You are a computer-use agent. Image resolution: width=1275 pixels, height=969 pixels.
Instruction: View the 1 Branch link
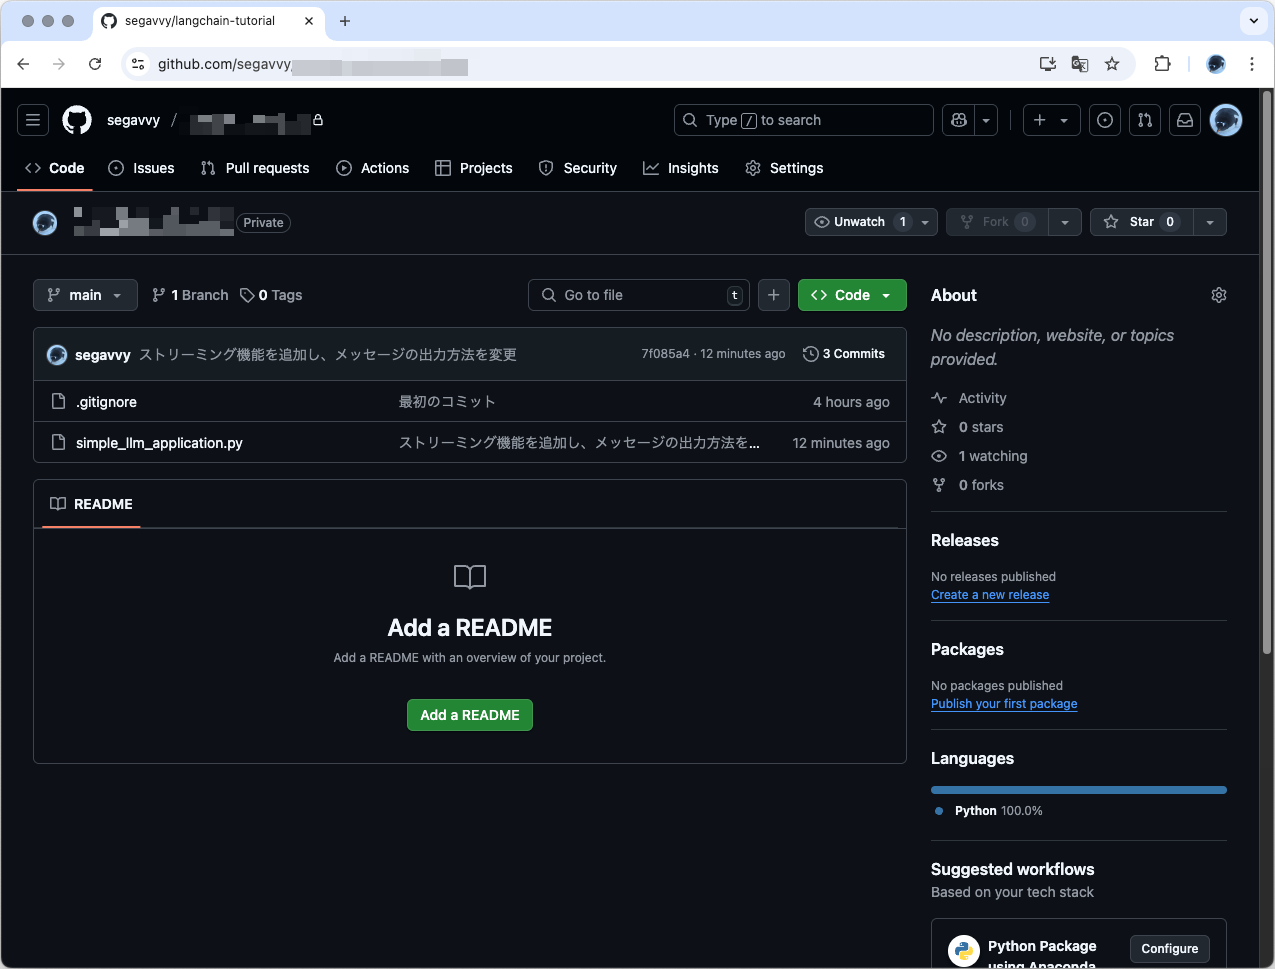click(x=190, y=295)
